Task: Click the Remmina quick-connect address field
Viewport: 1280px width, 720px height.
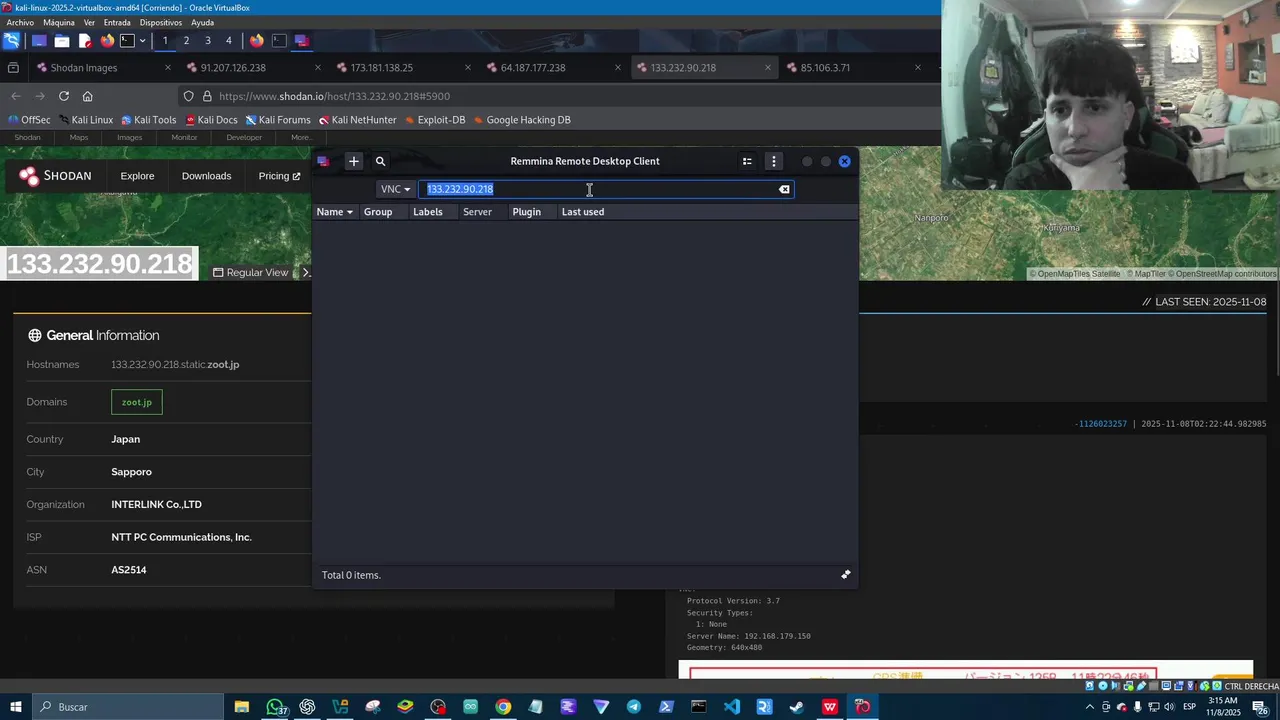Action: [606, 189]
